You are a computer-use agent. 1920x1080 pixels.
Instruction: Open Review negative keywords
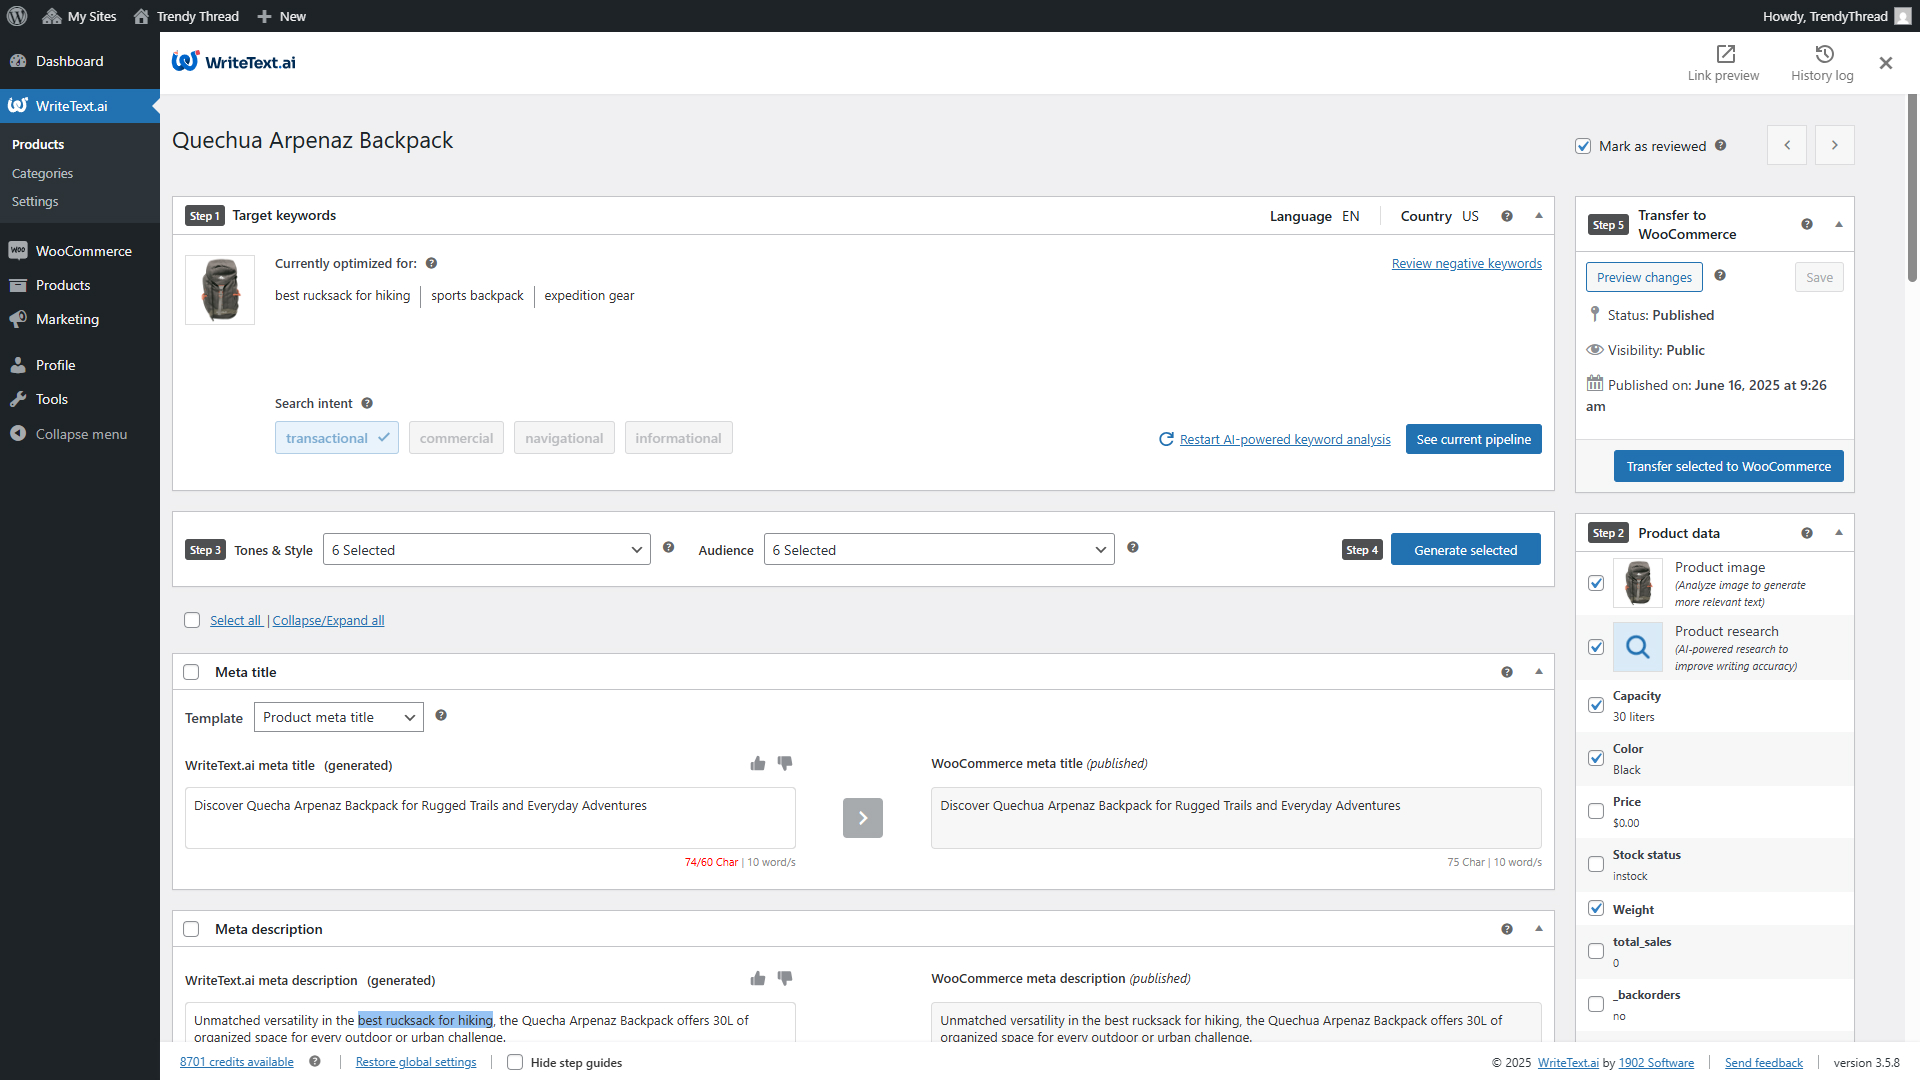tap(1466, 263)
